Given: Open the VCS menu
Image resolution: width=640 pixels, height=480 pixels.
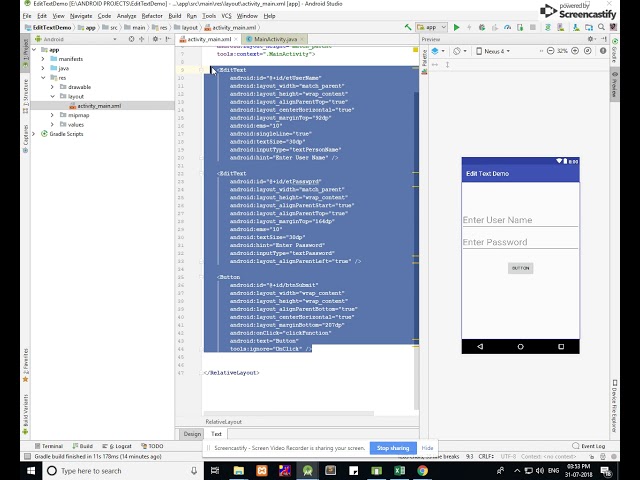Looking at the screenshot, I should point(226,16).
